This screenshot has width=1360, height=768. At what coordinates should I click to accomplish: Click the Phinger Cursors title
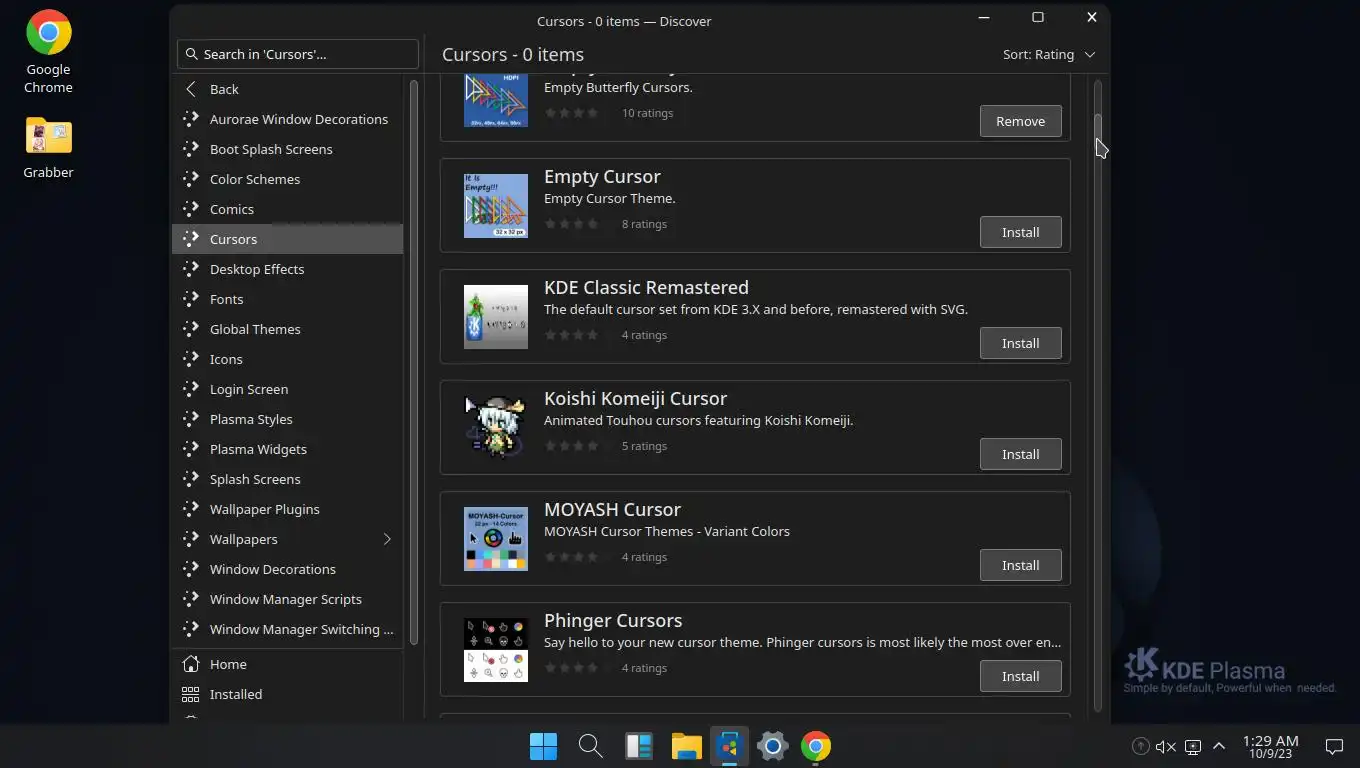coord(613,620)
